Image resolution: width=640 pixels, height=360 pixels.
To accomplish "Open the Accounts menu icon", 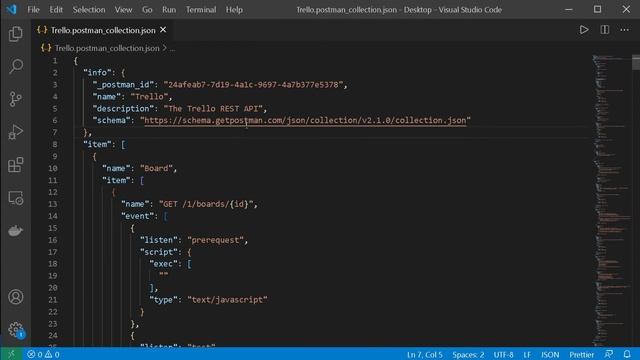I will (16, 297).
